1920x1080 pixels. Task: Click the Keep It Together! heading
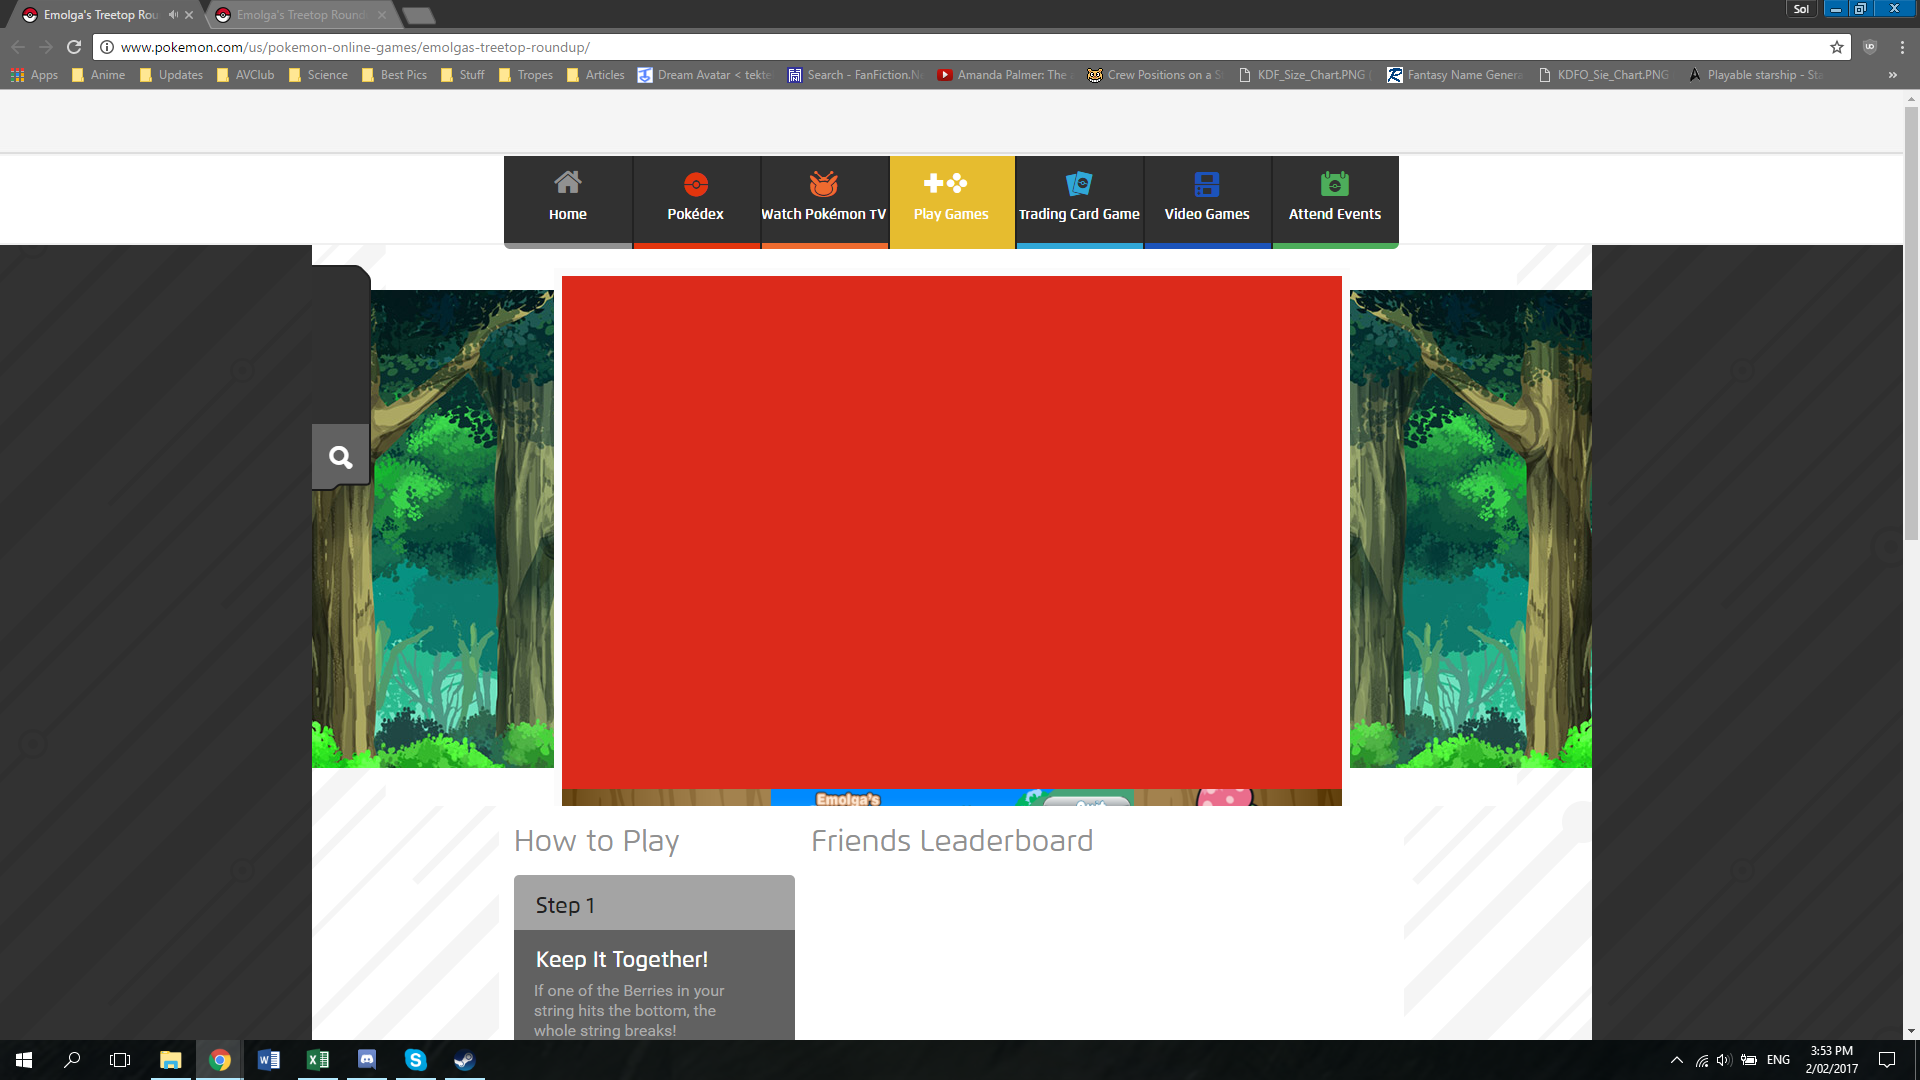(622, 959)
